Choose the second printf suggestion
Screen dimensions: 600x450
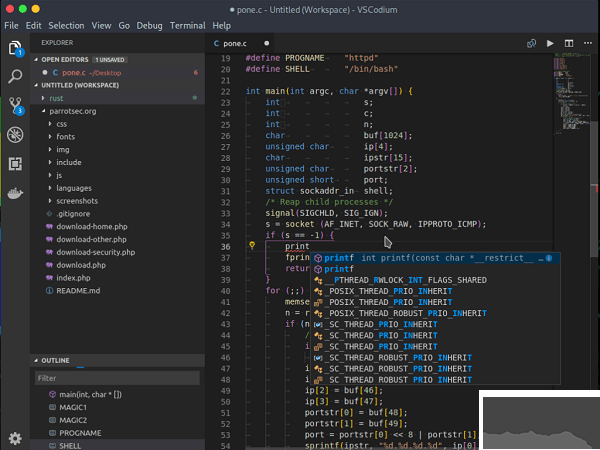point(435,269)
